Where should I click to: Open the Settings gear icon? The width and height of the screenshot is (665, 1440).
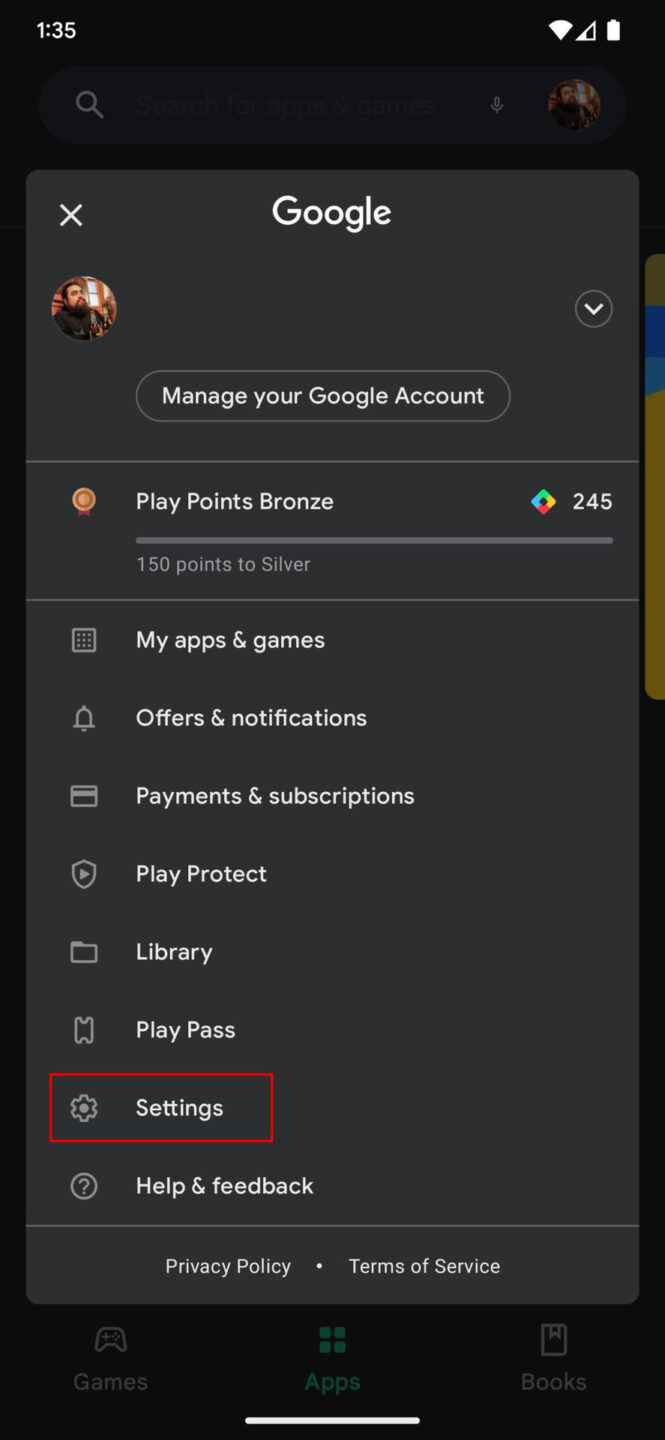(x=83, y=1108)
